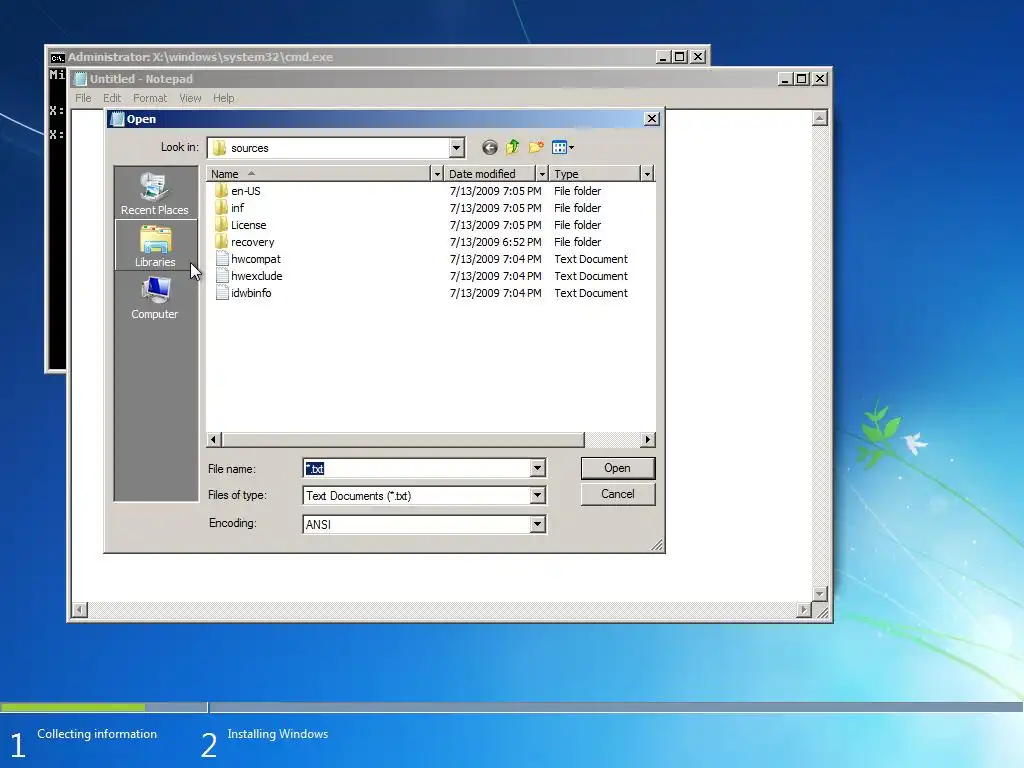Open the Encoding dropdown
The width and height of the screenshot is (1024, 768).
[537, 524]
